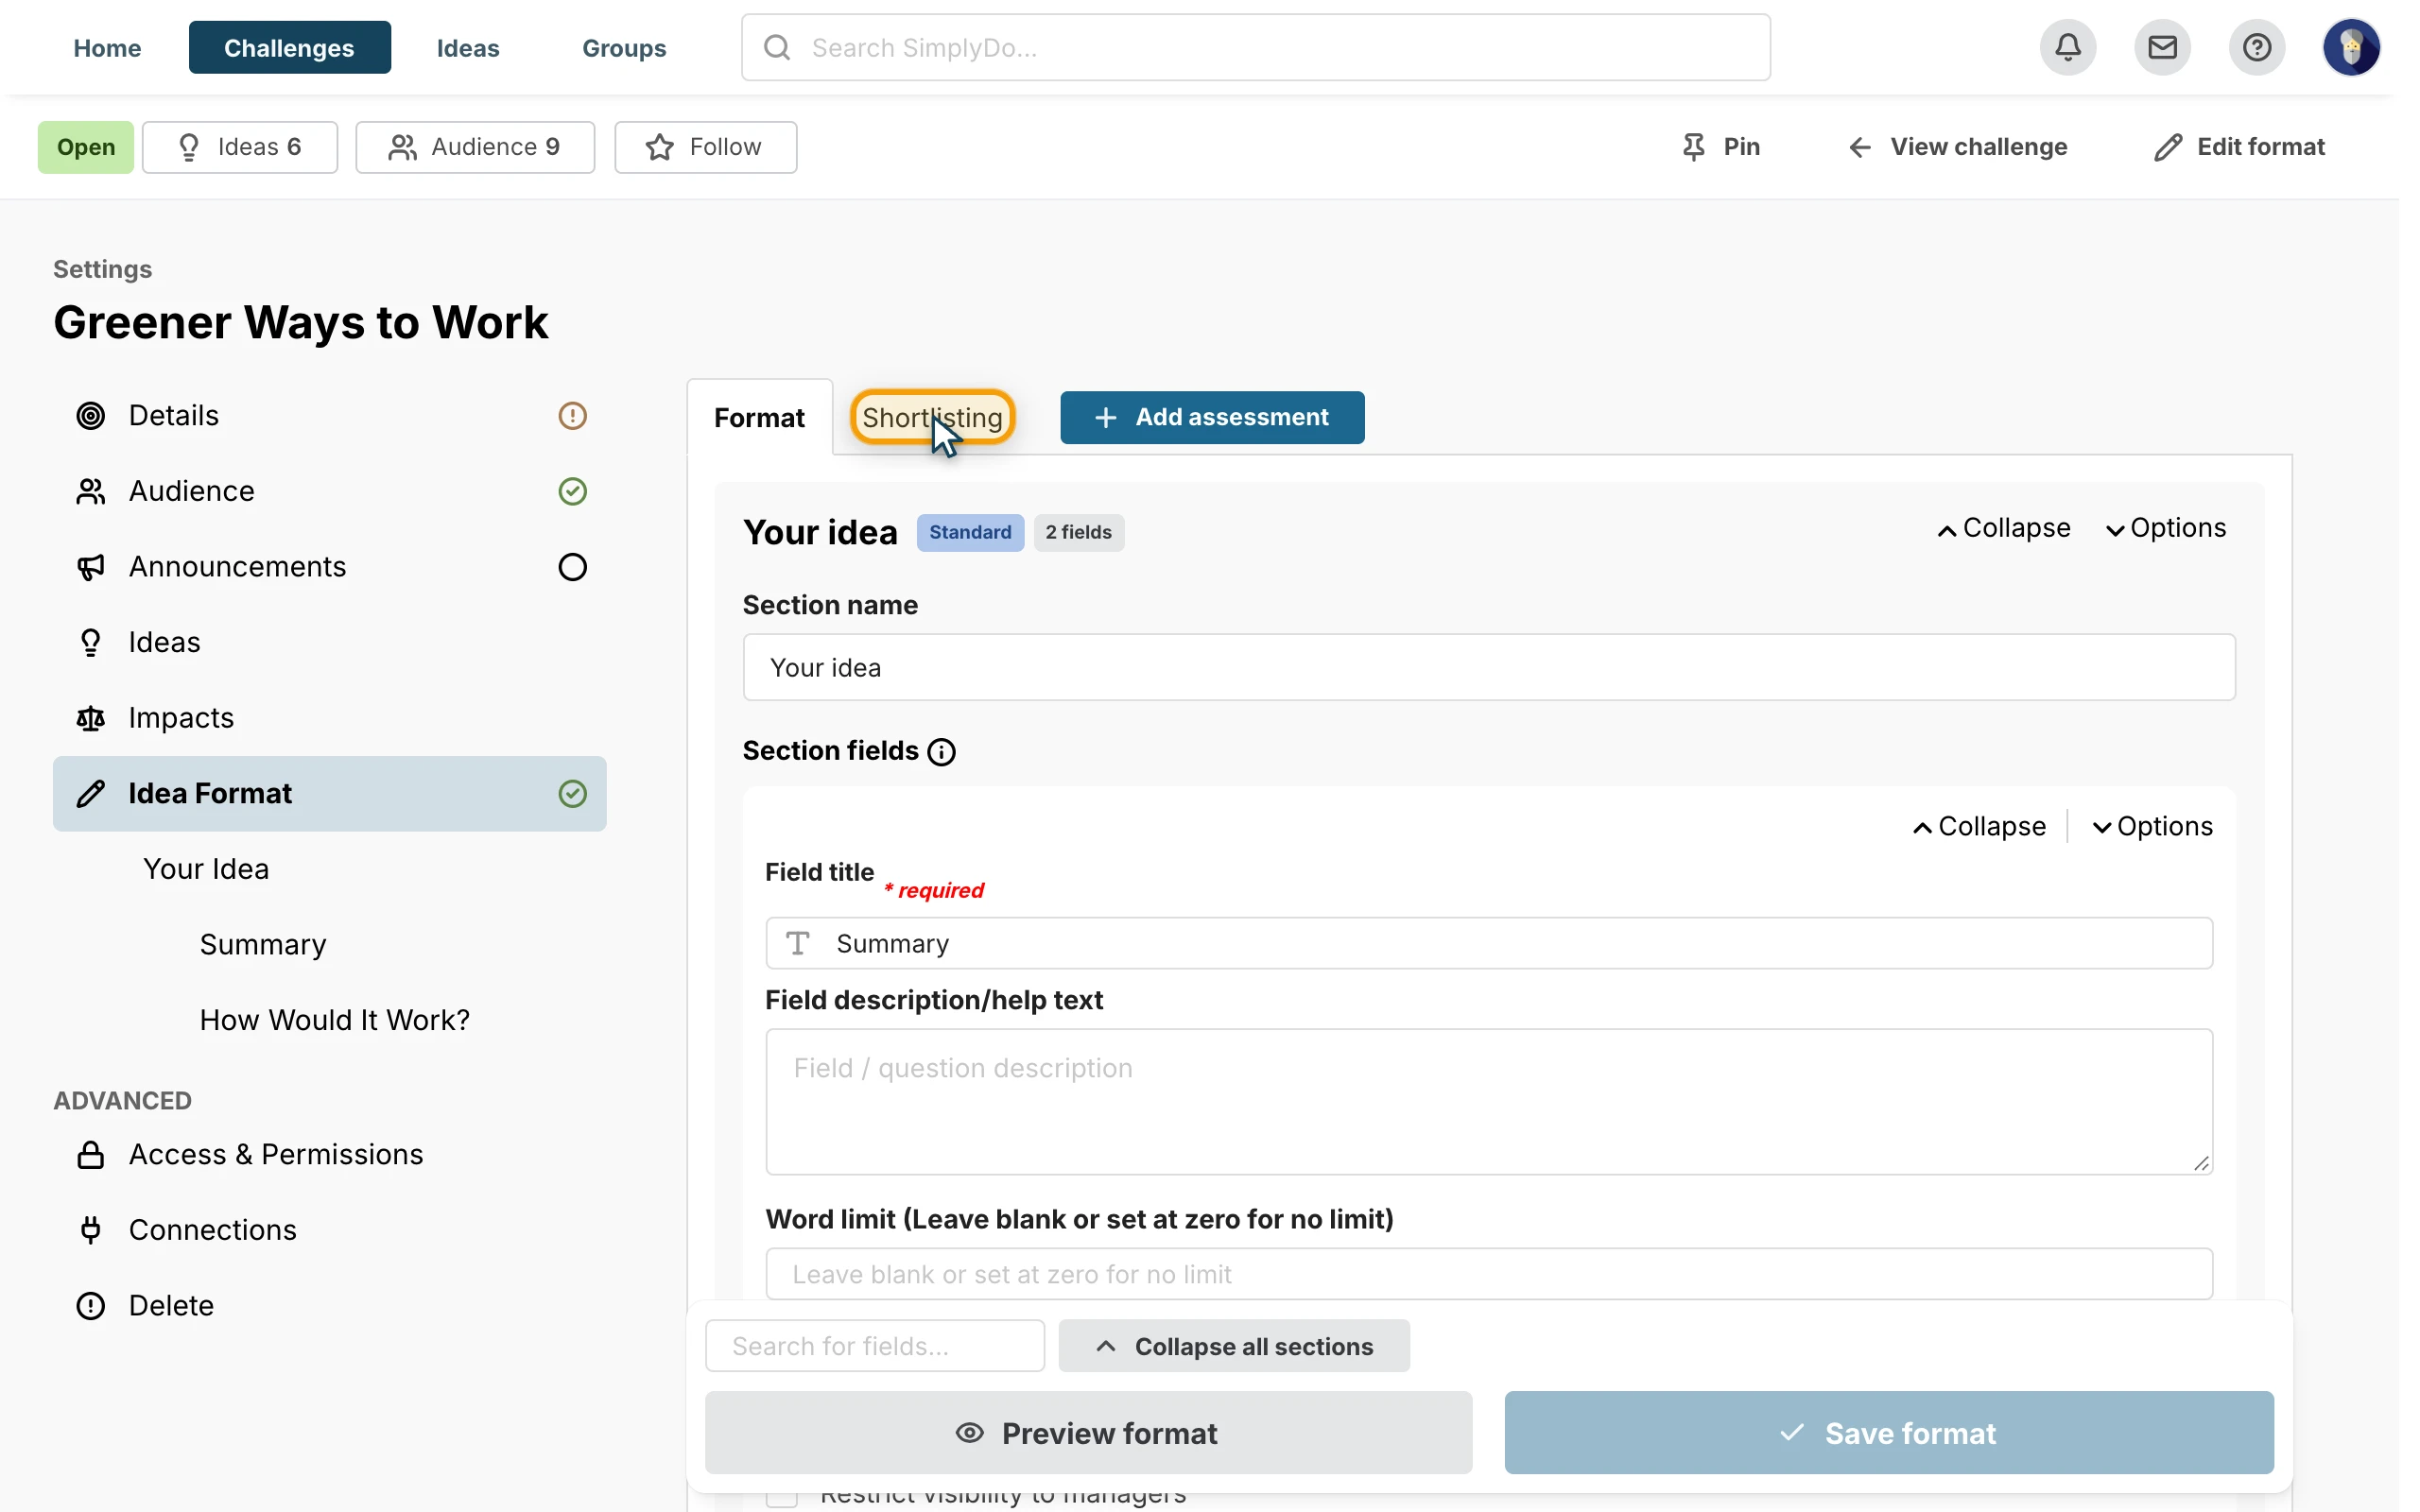
Task: Click the help question mark icon
Action: [x=2256, y=47]
